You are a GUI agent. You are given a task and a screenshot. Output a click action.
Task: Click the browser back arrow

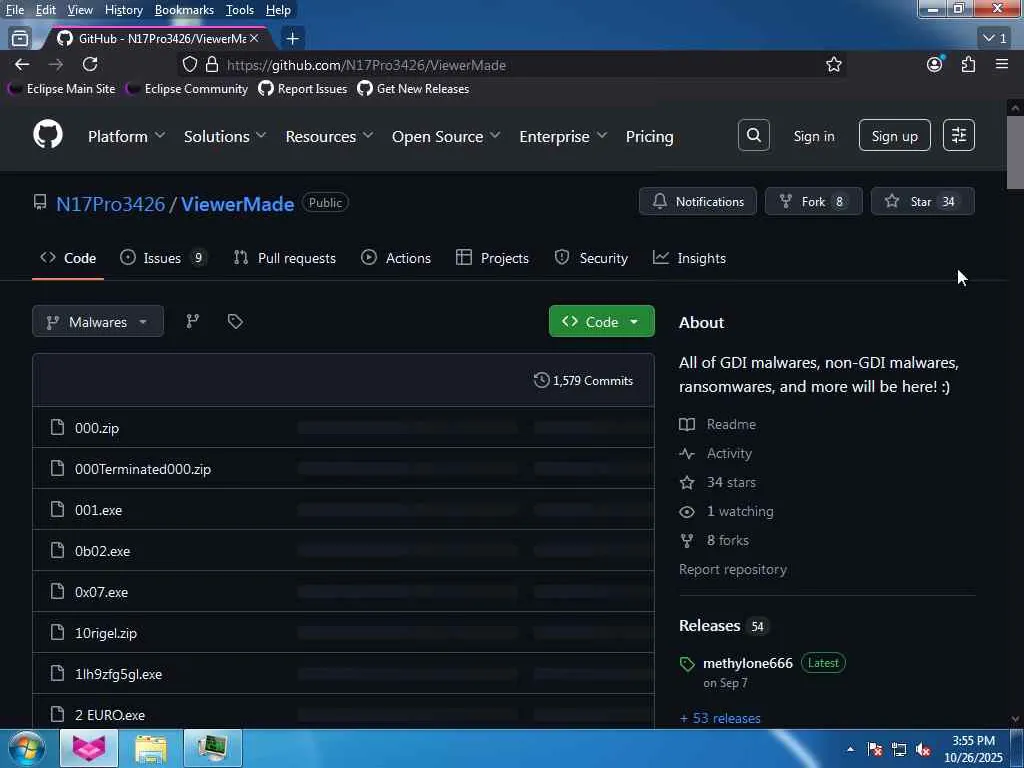coord(22,64)
